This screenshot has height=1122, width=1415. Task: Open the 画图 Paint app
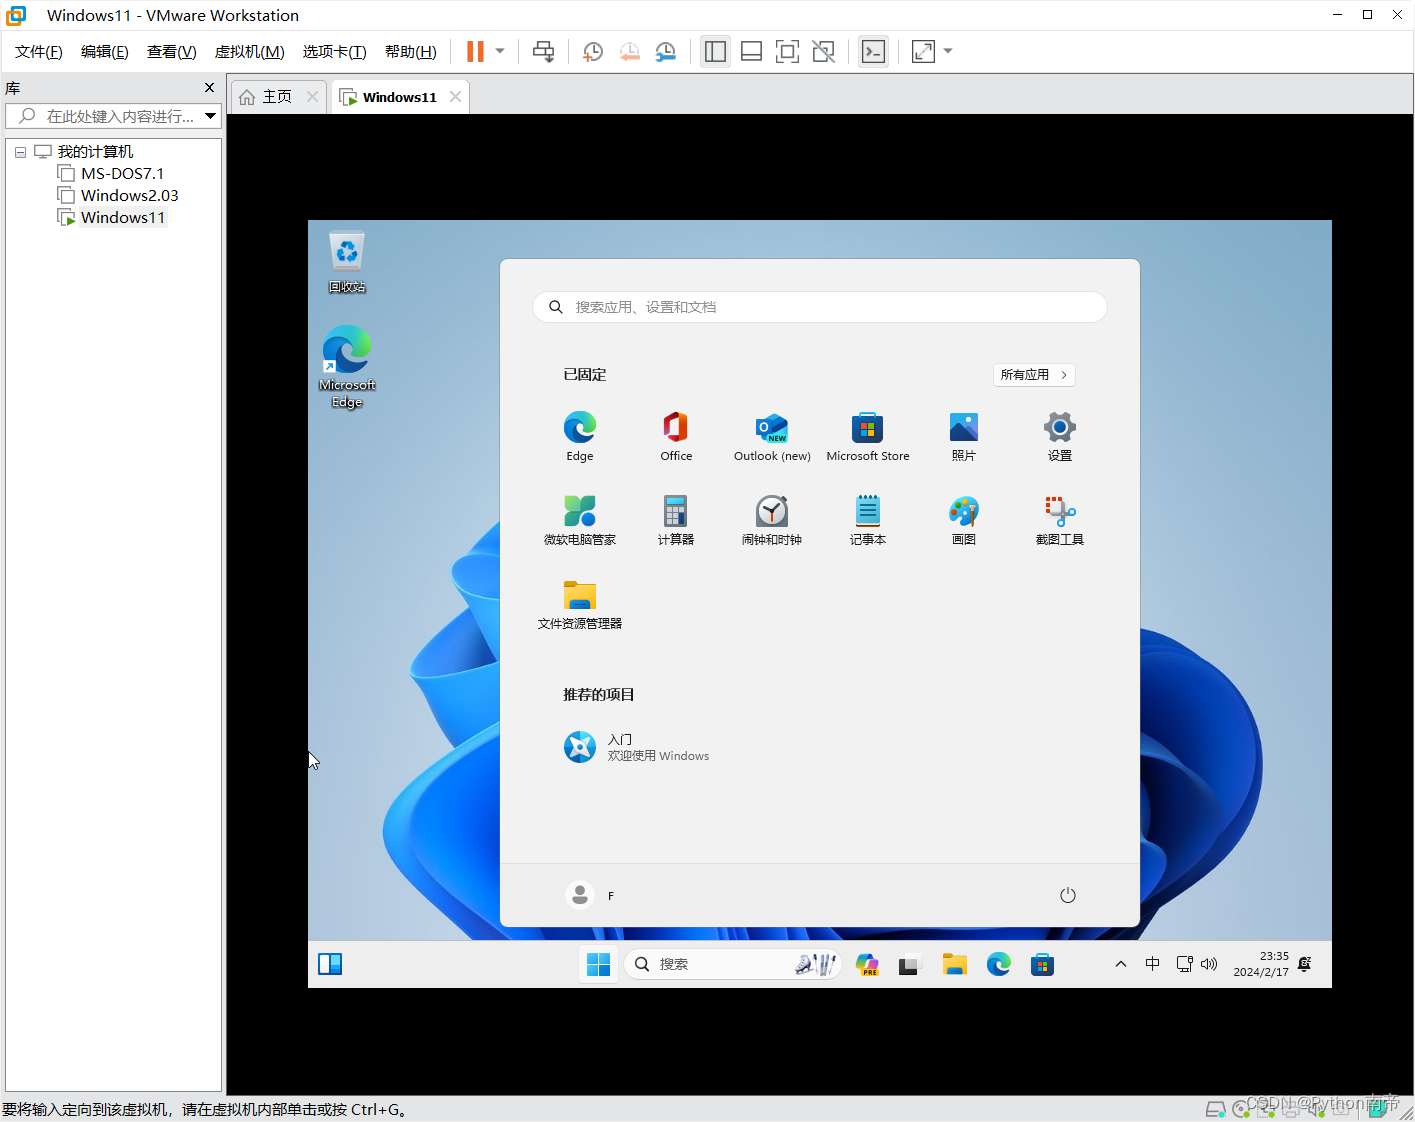click(964, 521)
